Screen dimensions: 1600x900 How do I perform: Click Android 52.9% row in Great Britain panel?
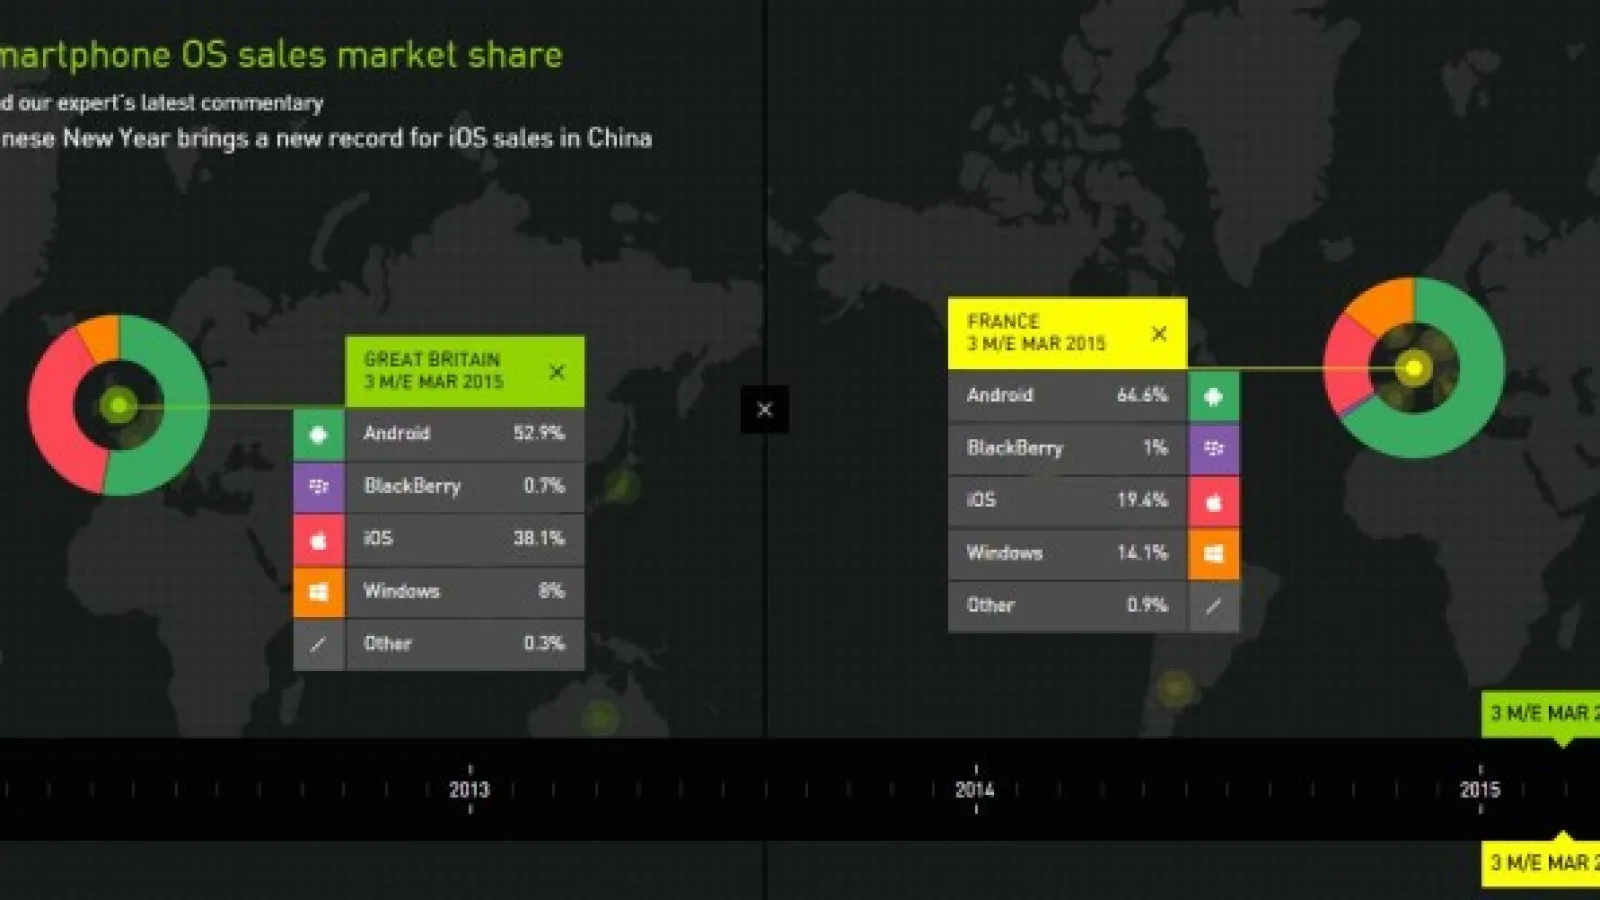click(465, 434)
